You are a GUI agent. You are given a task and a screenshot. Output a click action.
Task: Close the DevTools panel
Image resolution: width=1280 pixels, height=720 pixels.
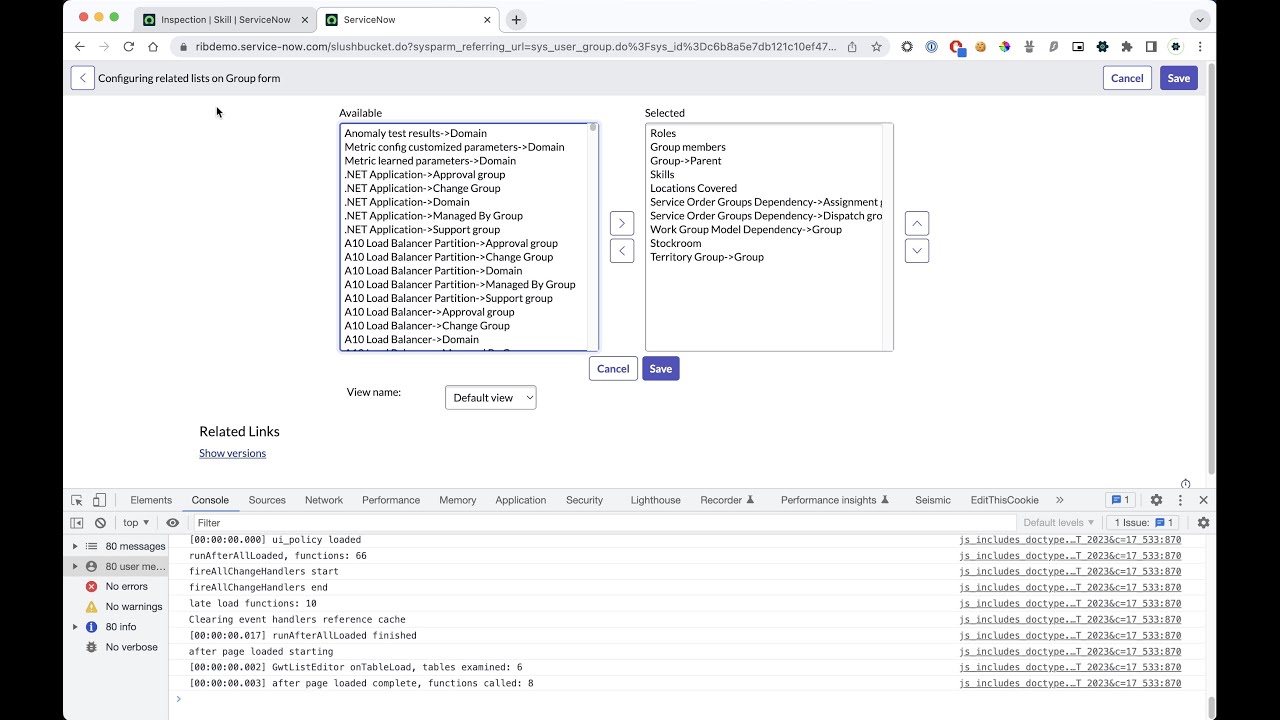point(1203,500)
